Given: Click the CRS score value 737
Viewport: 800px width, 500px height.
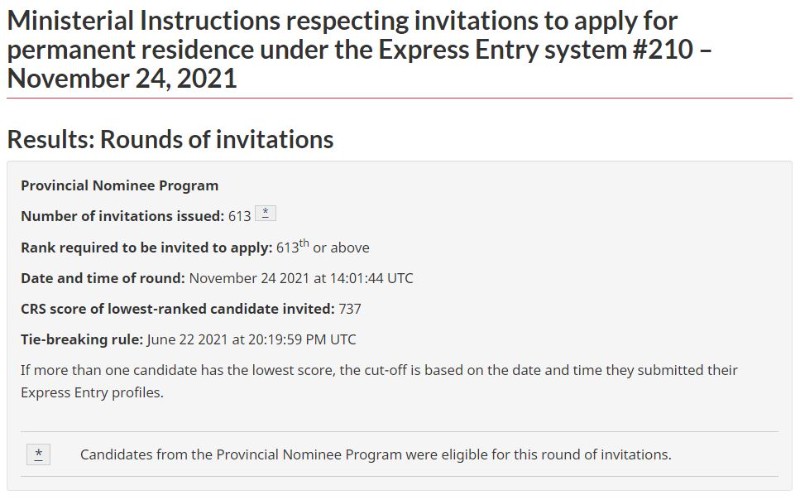Looking at the screenshot, I should click(x=350, y=309).
